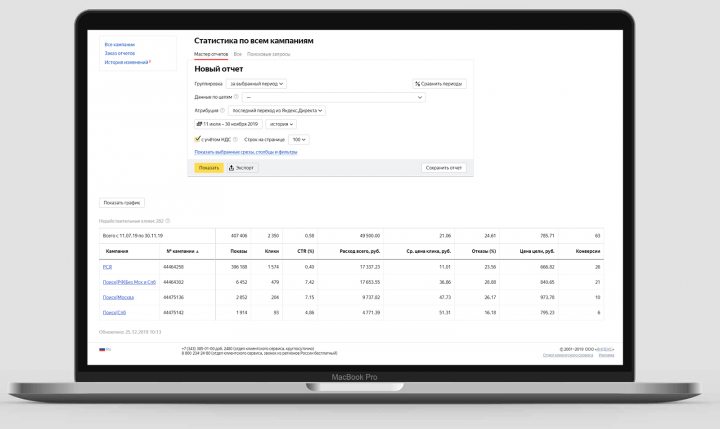Open the РСЯ campaign link
The height and width of the screenshot is (429, 720).
click(107, 267)
